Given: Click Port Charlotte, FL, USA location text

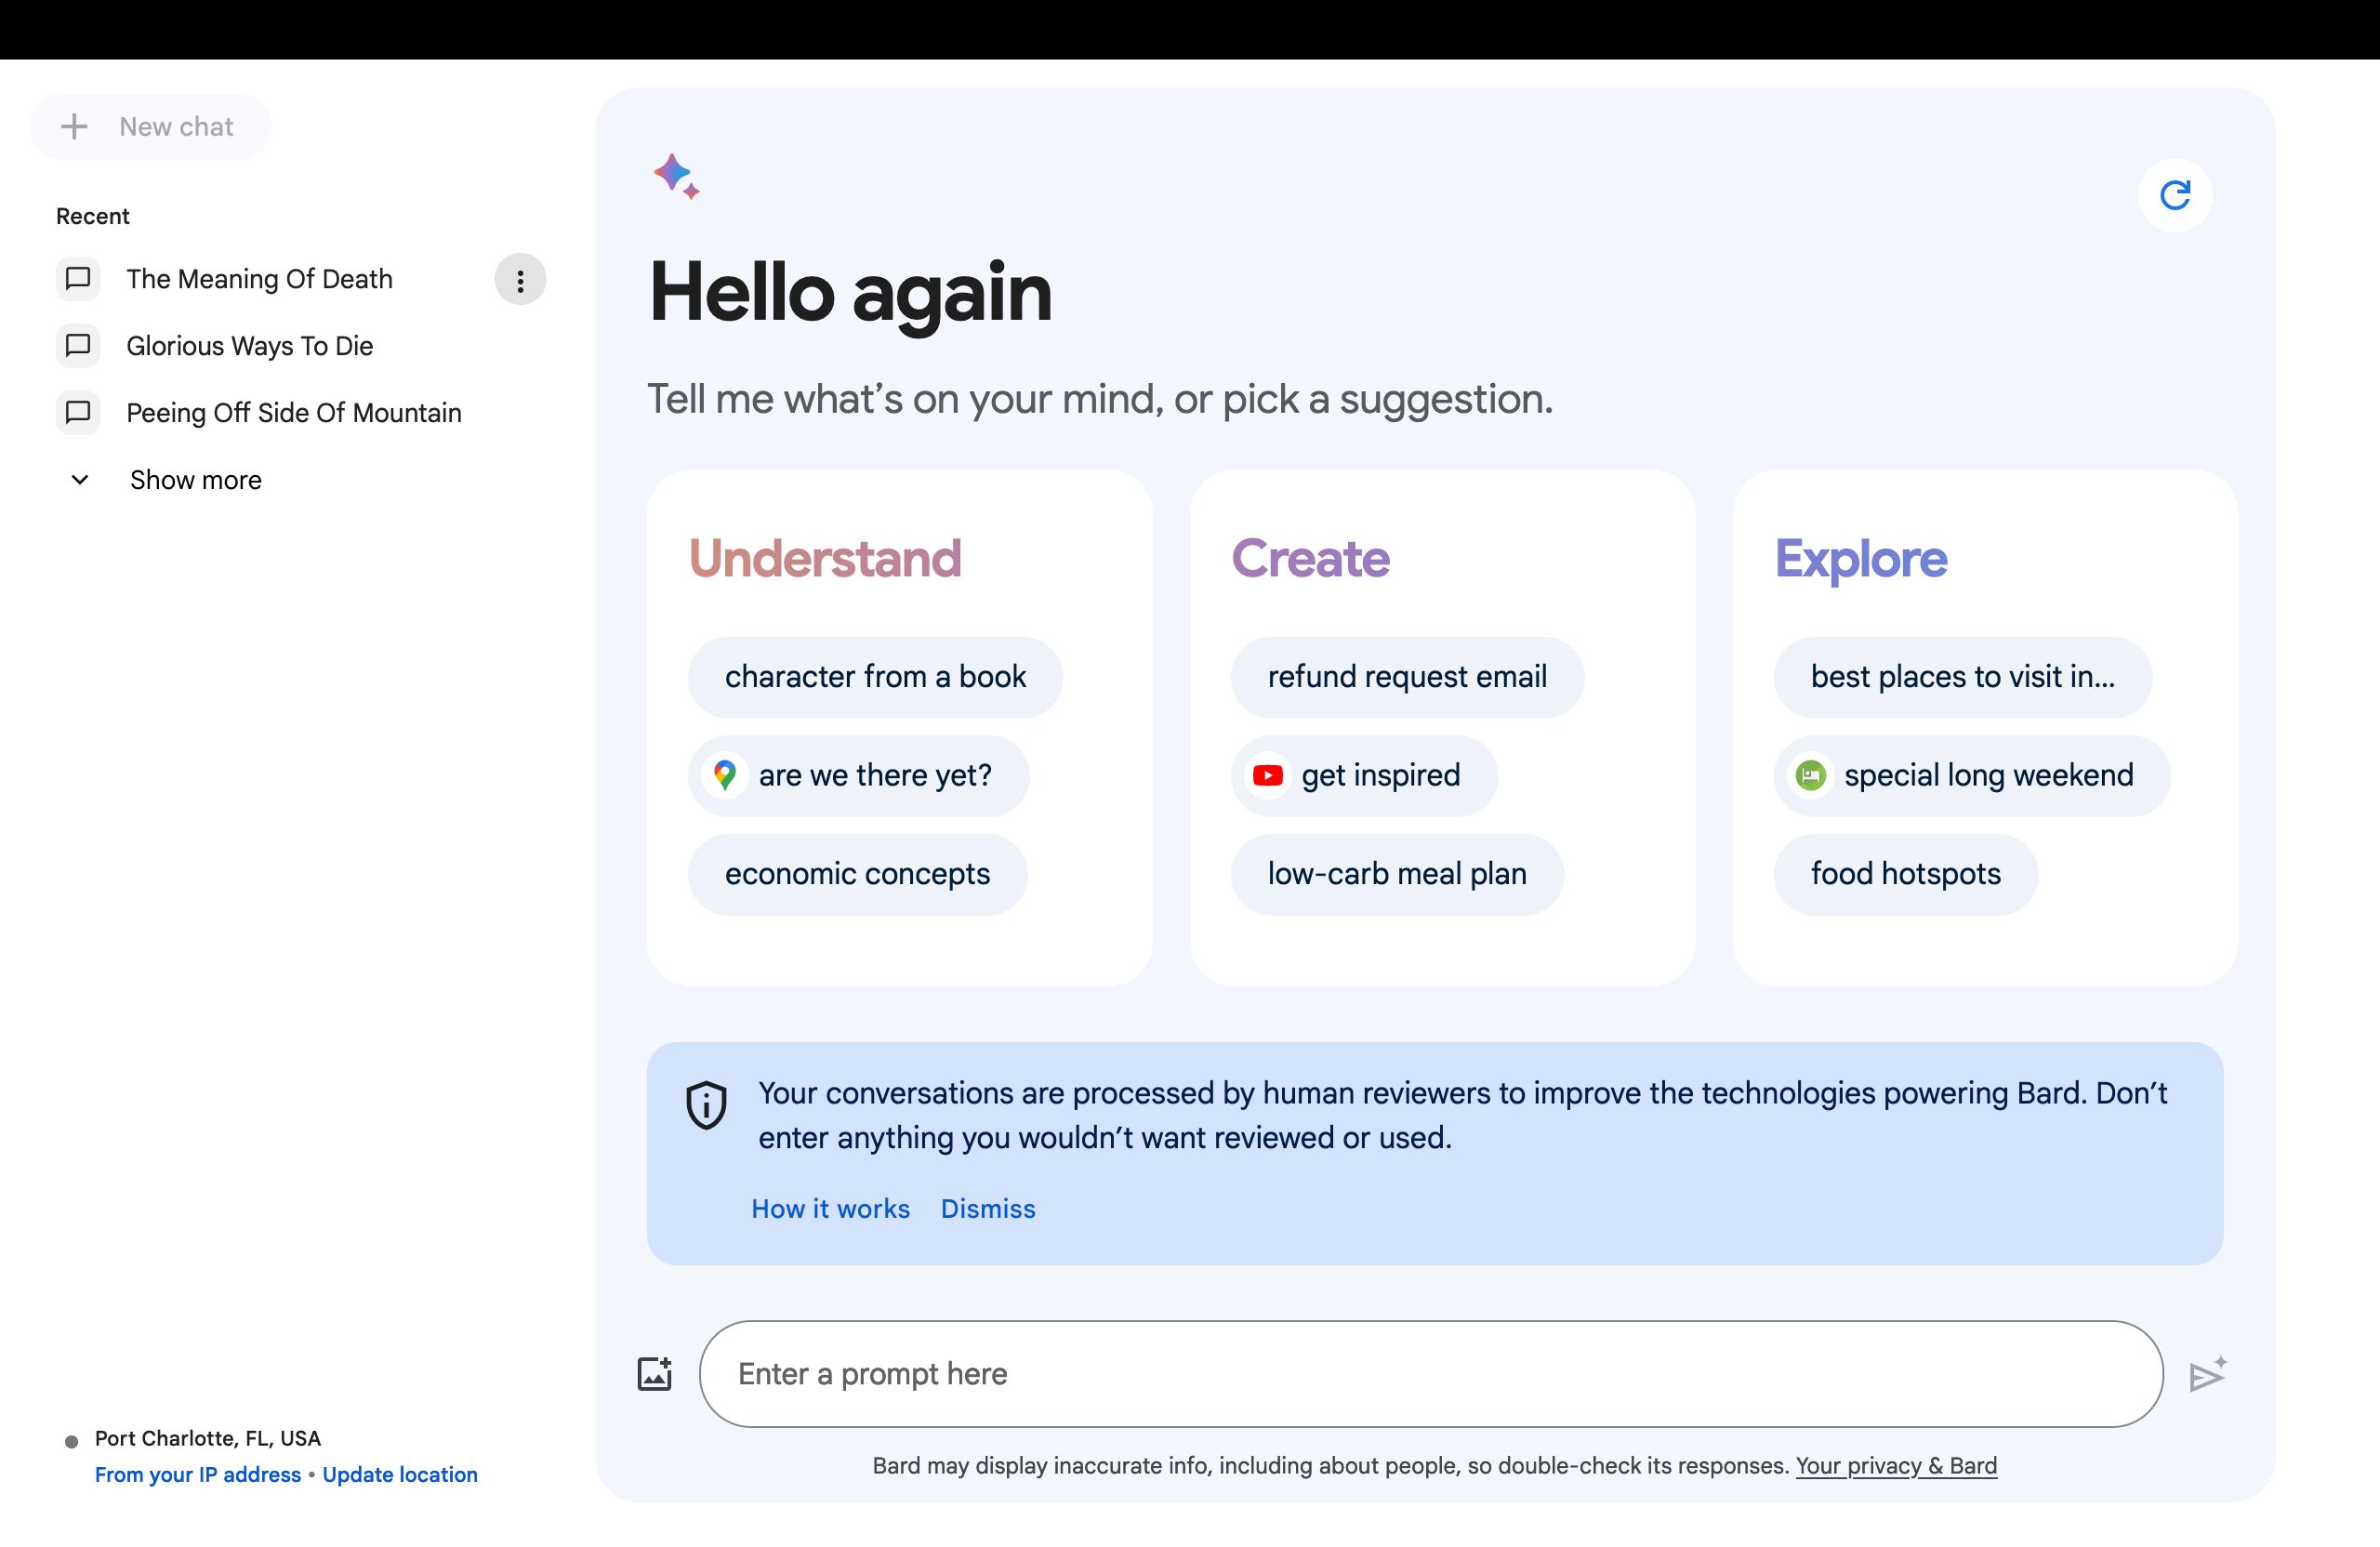Looking at the screenshot, I should (208, 1439).
